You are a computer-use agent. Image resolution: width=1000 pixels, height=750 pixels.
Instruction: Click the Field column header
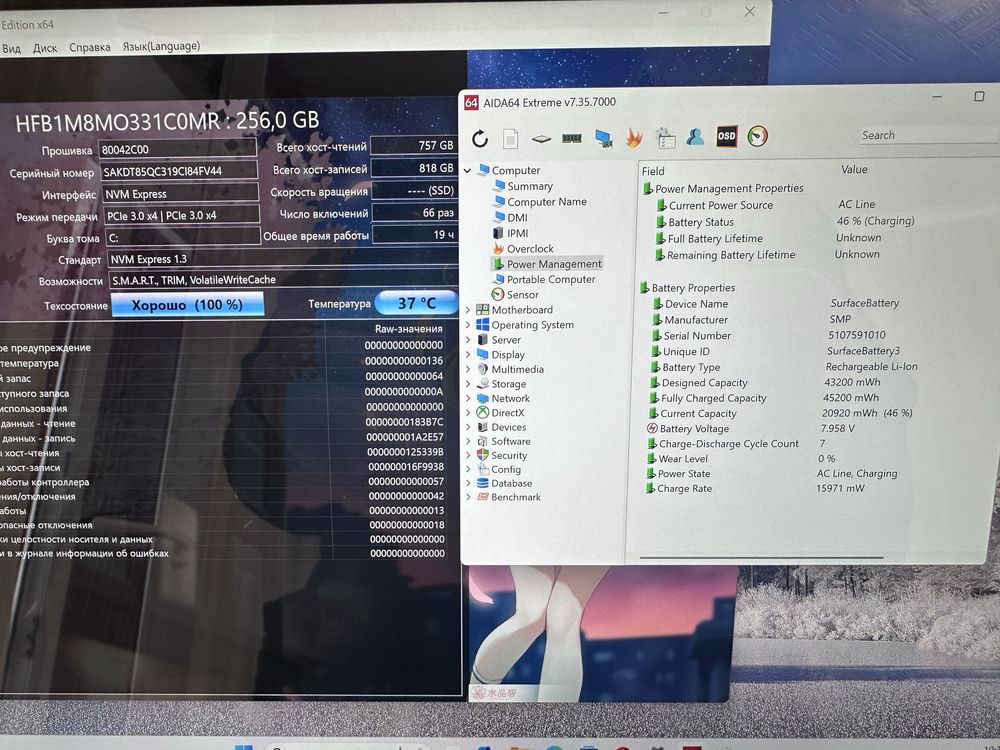[653, 171]
